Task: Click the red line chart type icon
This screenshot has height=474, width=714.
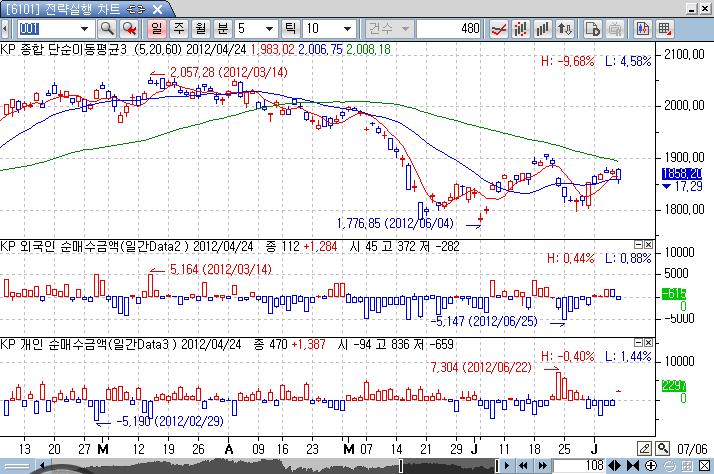Action: coord(499,29)
